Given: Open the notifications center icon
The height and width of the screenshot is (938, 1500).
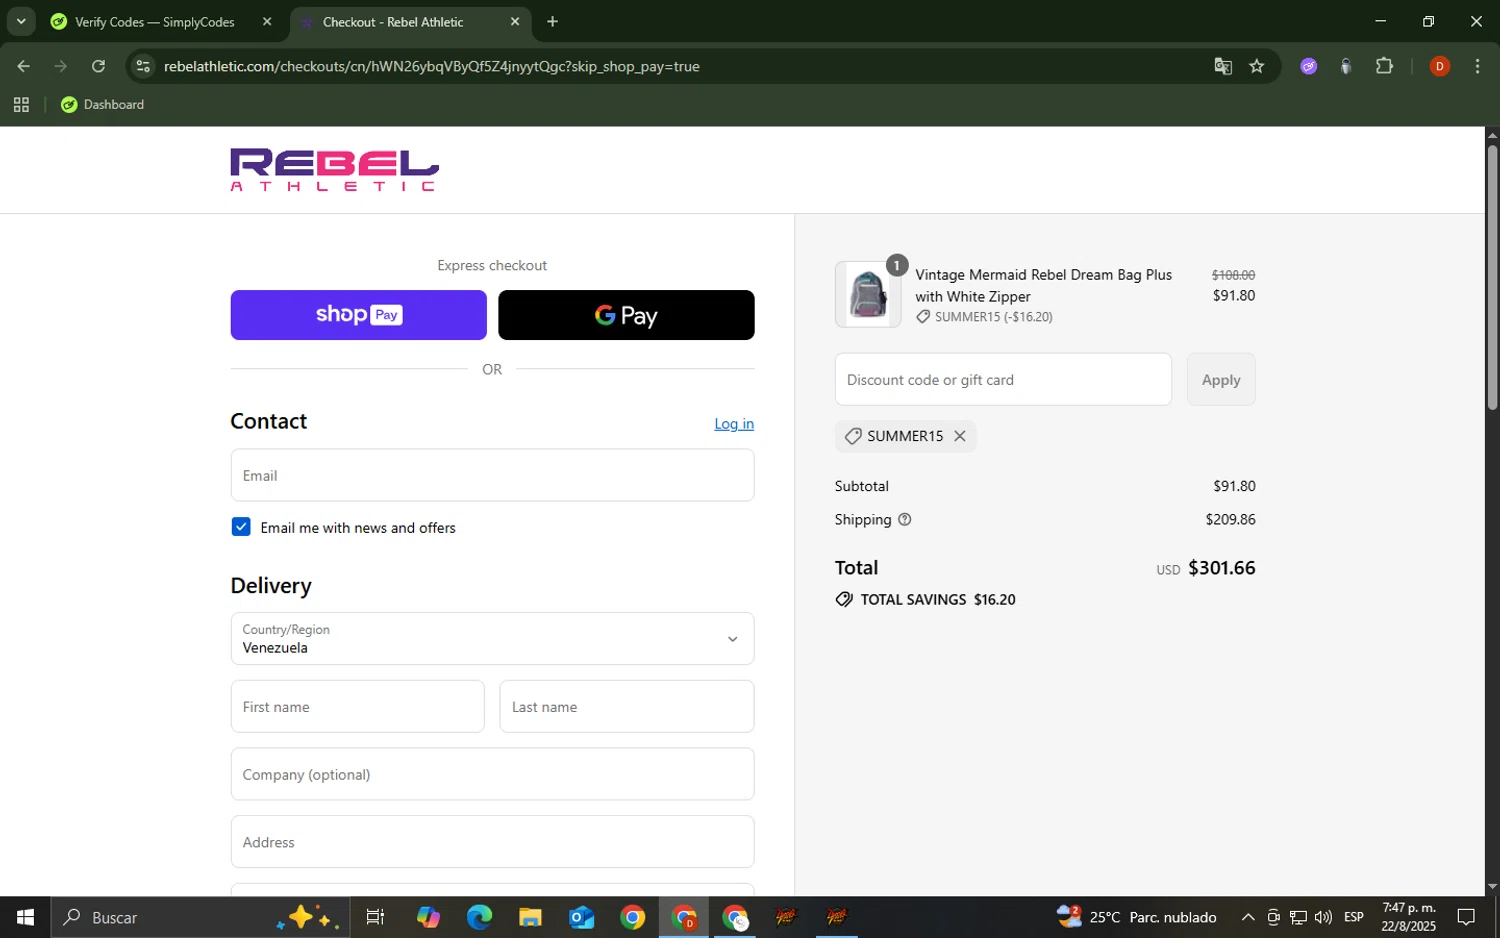Looking at the screenshot, I should pyautogui.click(x=1466, y=917).
